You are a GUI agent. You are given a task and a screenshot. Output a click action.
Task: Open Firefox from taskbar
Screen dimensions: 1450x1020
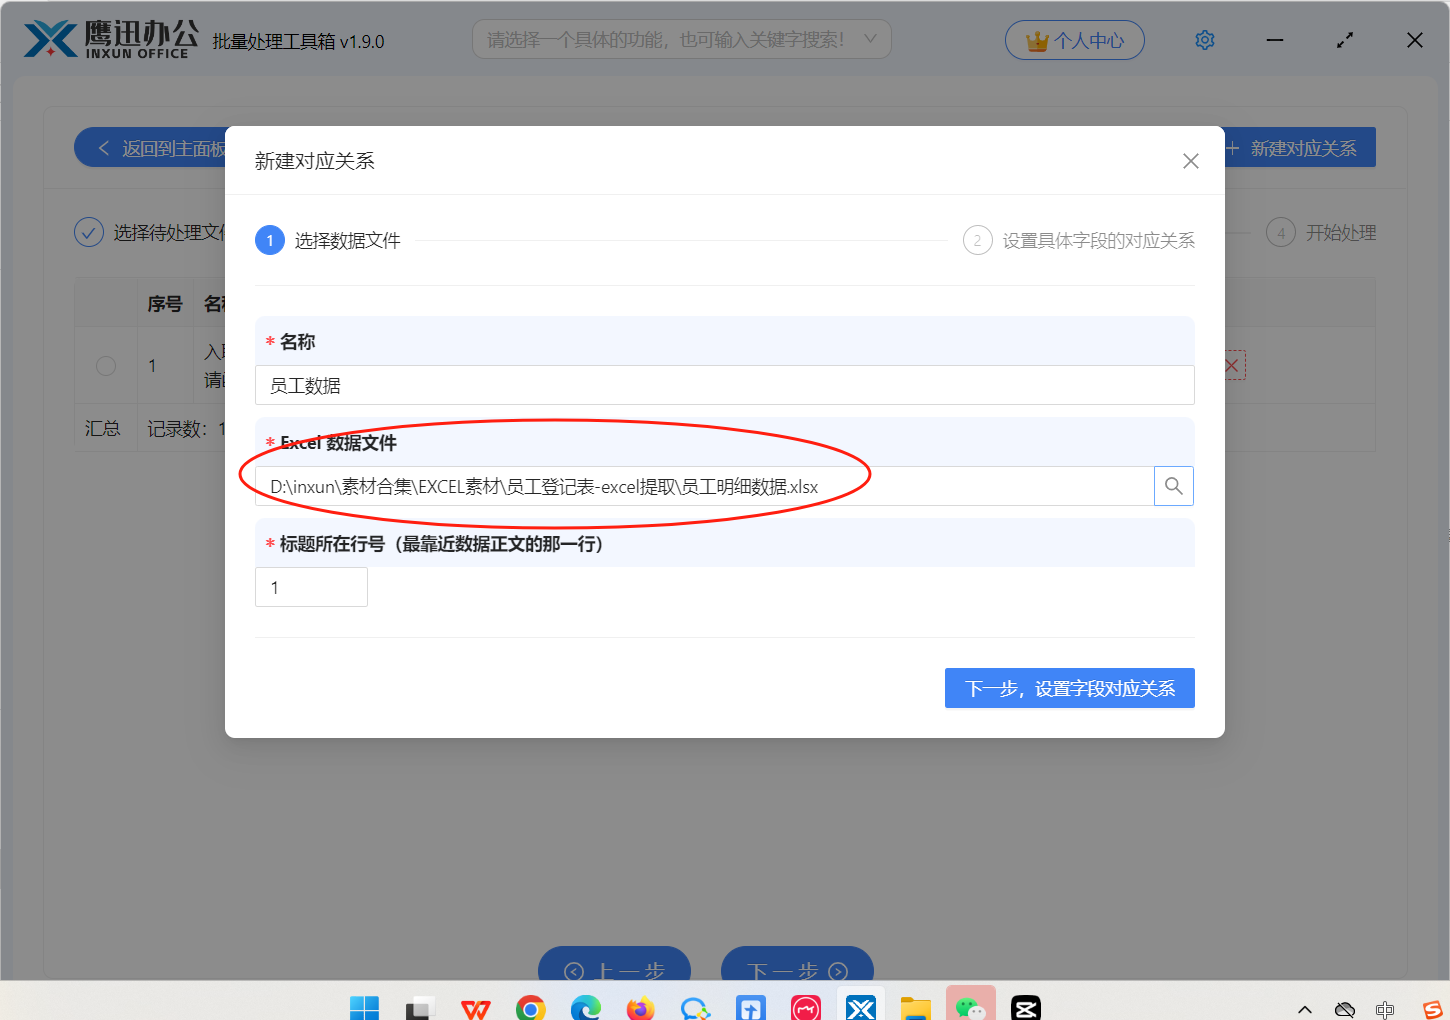pyautogui.click(x=640, y=1008)
